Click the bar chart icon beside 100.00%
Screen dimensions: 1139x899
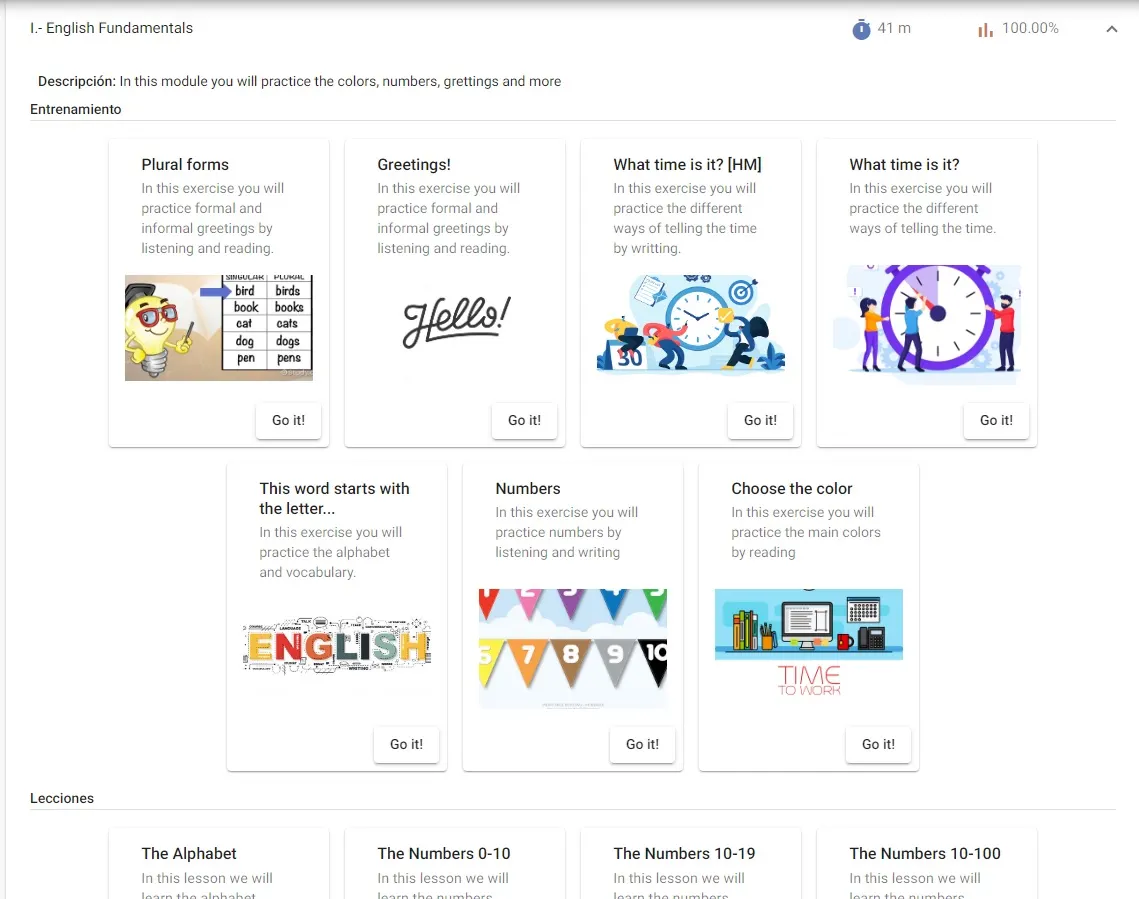[985, 30]
